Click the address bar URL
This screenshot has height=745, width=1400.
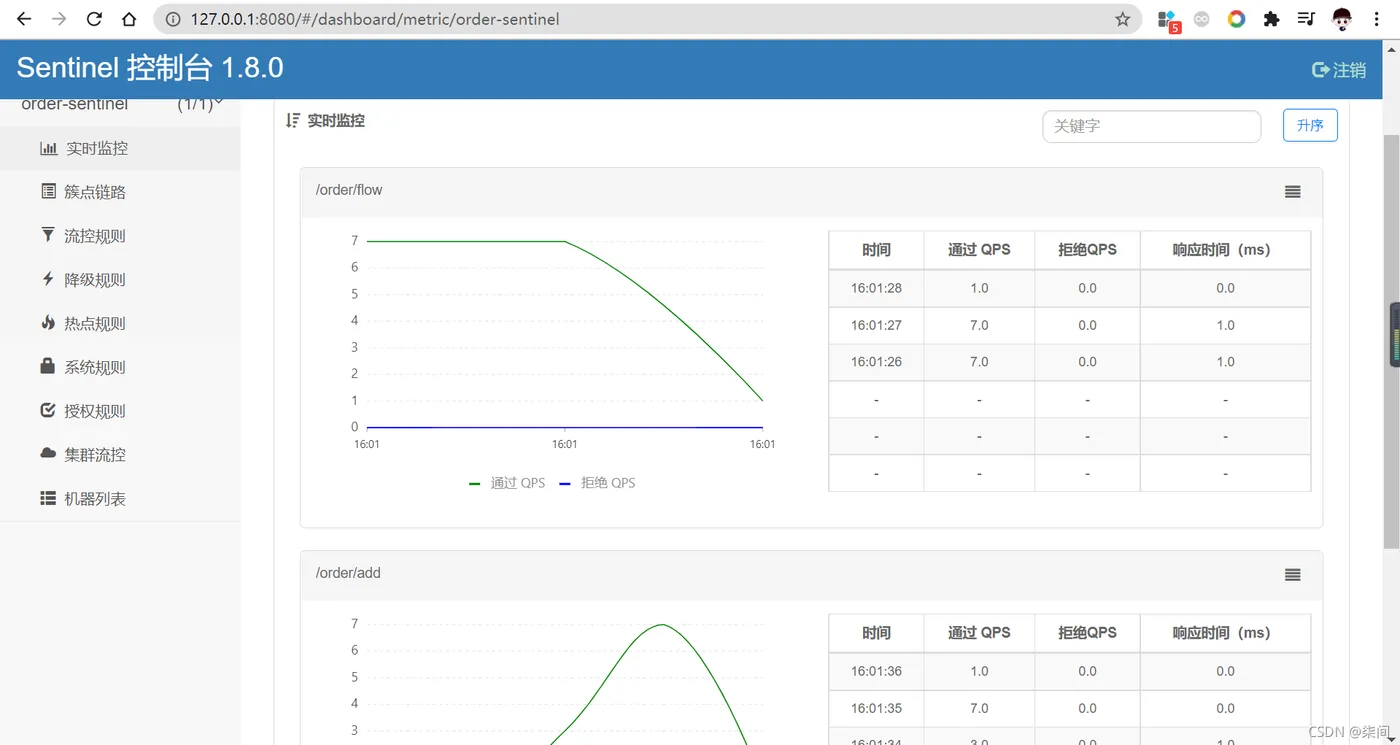coord(375,19)
